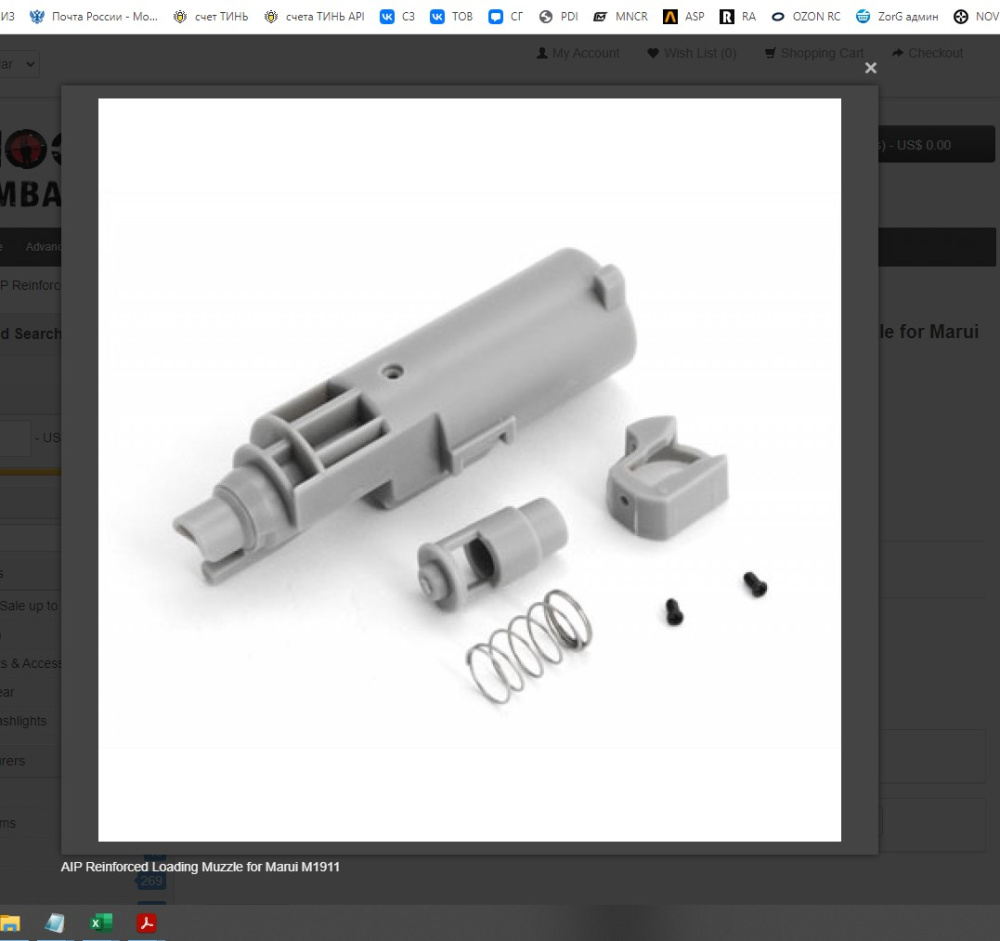
Task: Proceed to Checkout link
Action: (x=927, y=53)
